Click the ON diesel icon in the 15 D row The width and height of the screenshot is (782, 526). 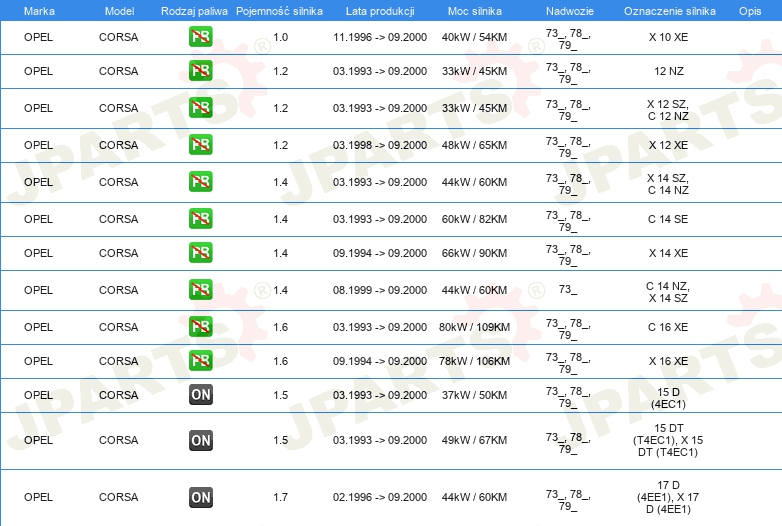click(200, 394)
